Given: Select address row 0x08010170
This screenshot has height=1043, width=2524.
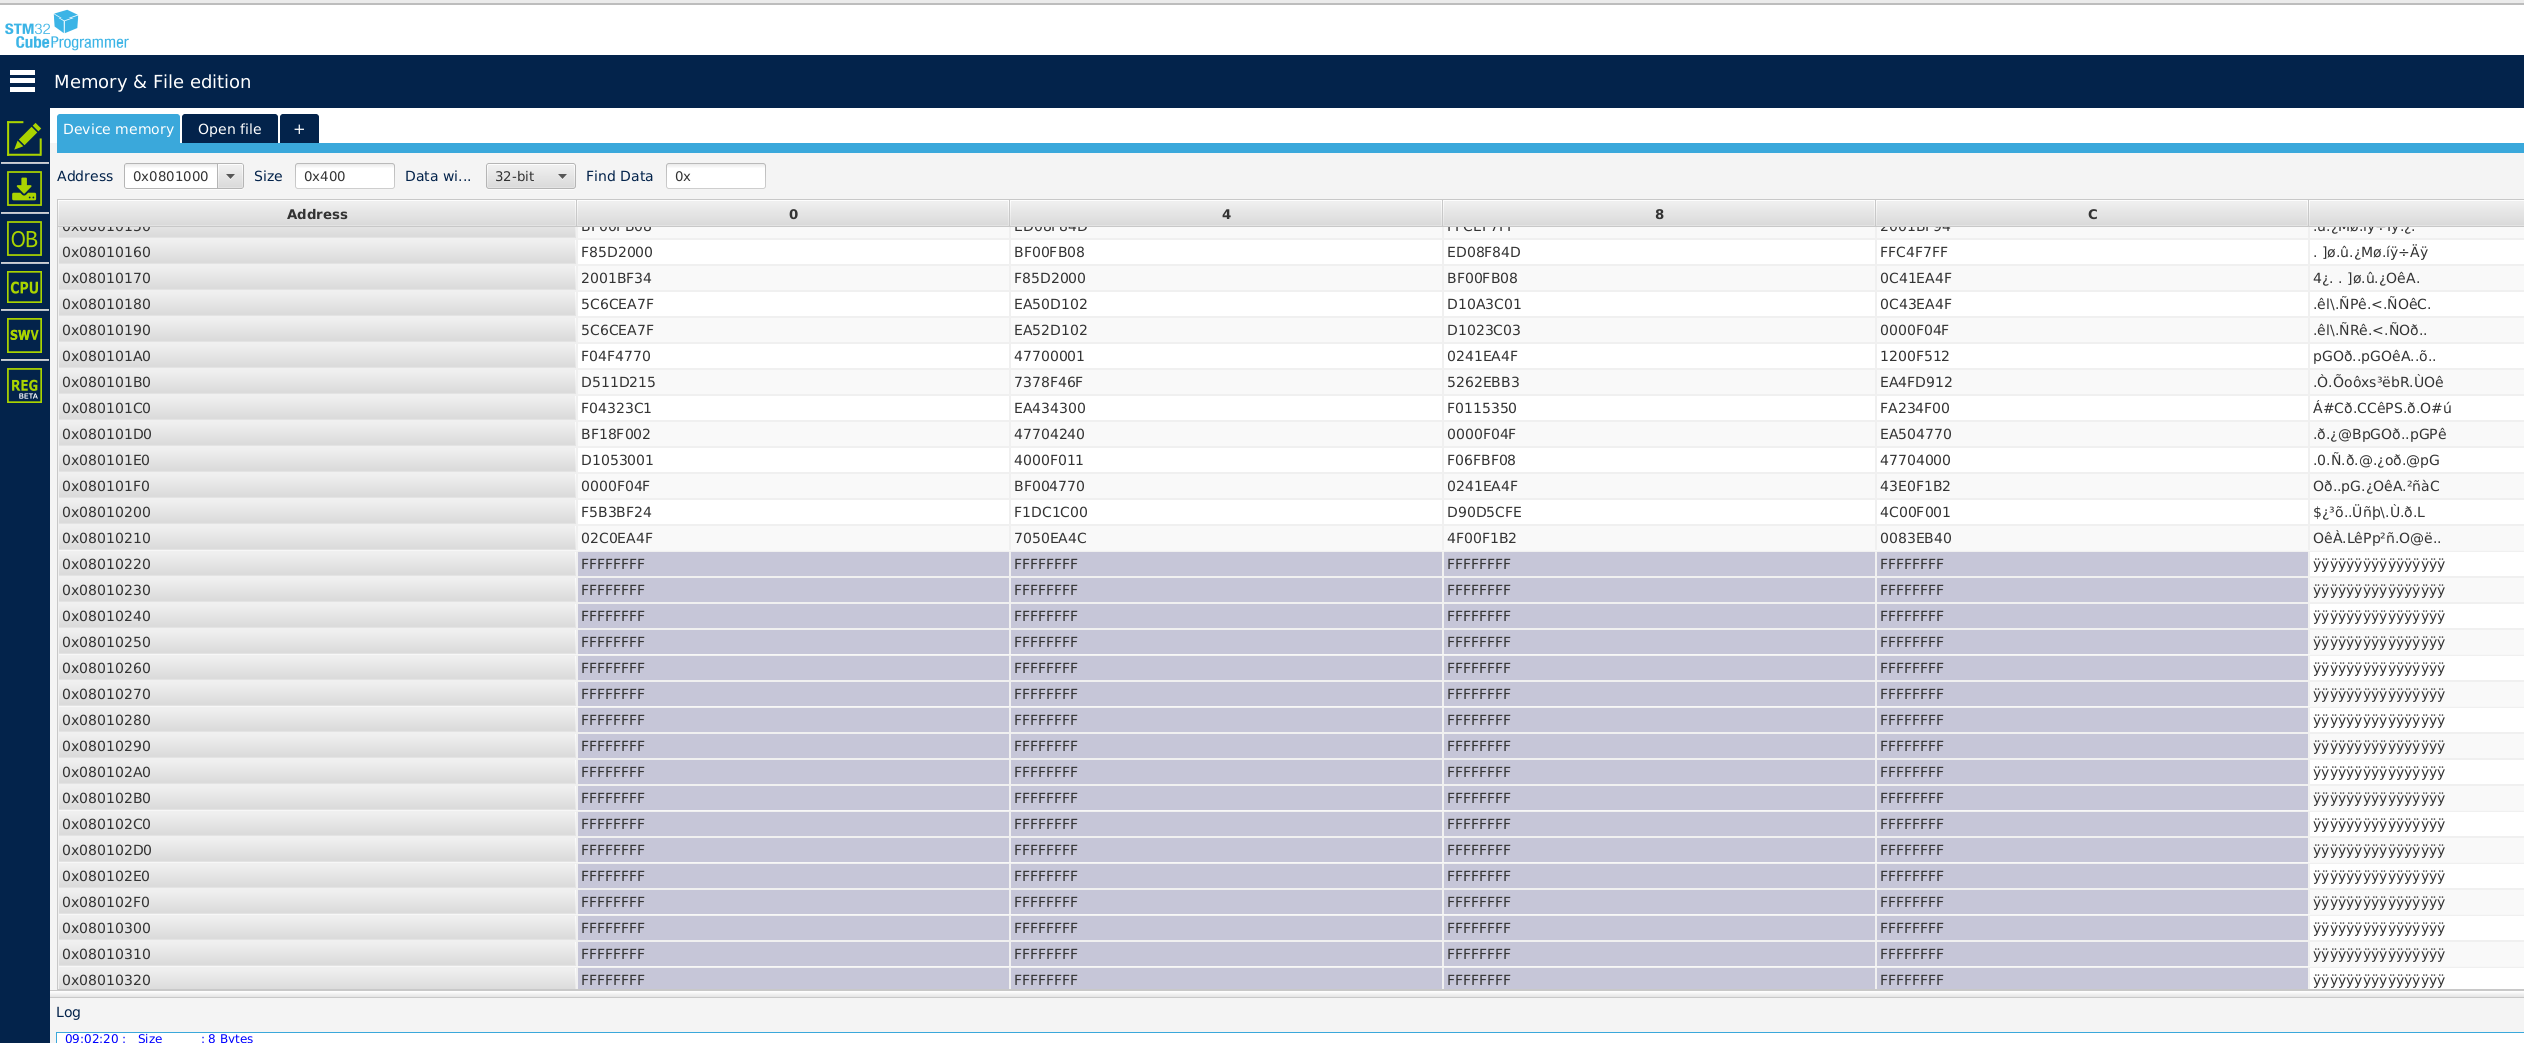Looking at the screenshot, I should click(317, 278).
